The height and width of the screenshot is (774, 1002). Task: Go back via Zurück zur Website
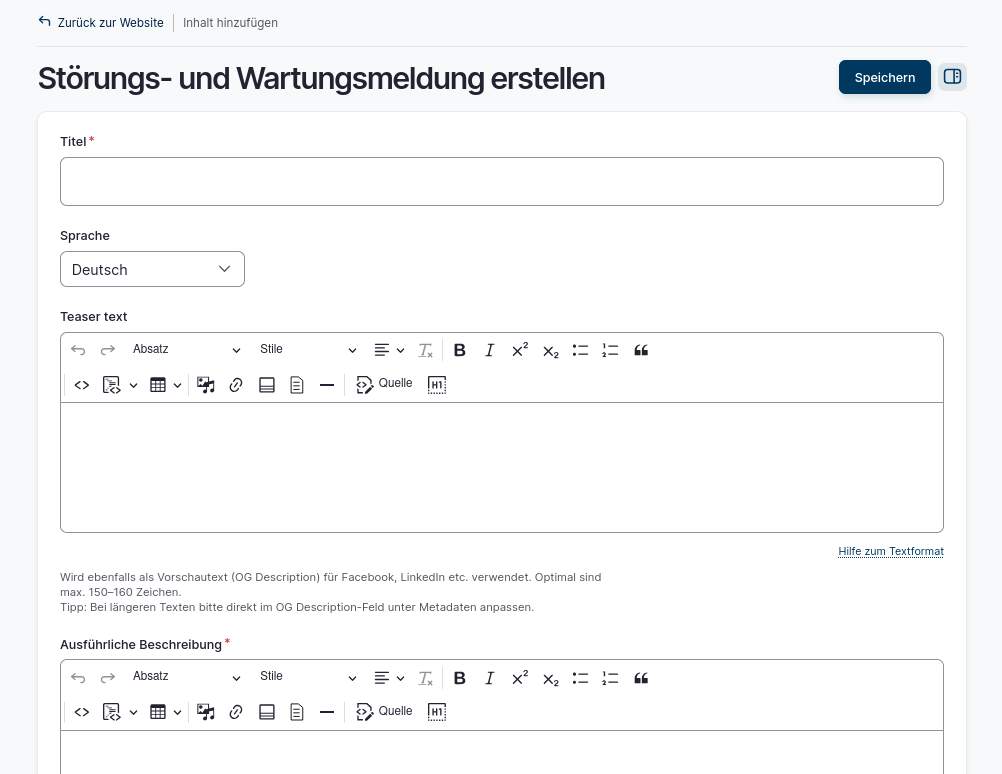101,22
